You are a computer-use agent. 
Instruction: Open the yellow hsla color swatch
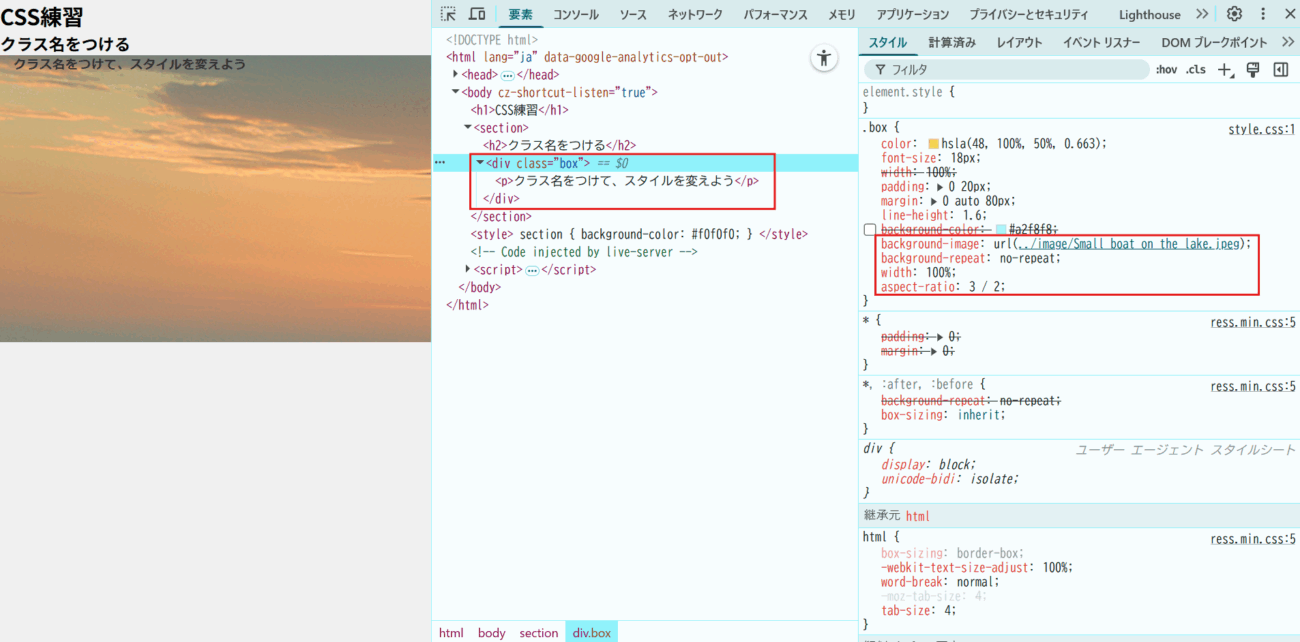point(934,144)
